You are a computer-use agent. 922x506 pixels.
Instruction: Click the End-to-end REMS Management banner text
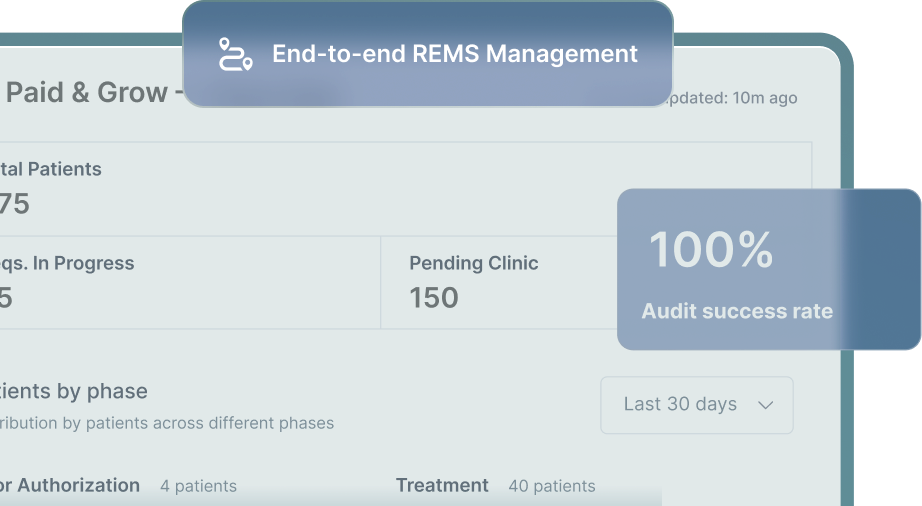[455, 54]
